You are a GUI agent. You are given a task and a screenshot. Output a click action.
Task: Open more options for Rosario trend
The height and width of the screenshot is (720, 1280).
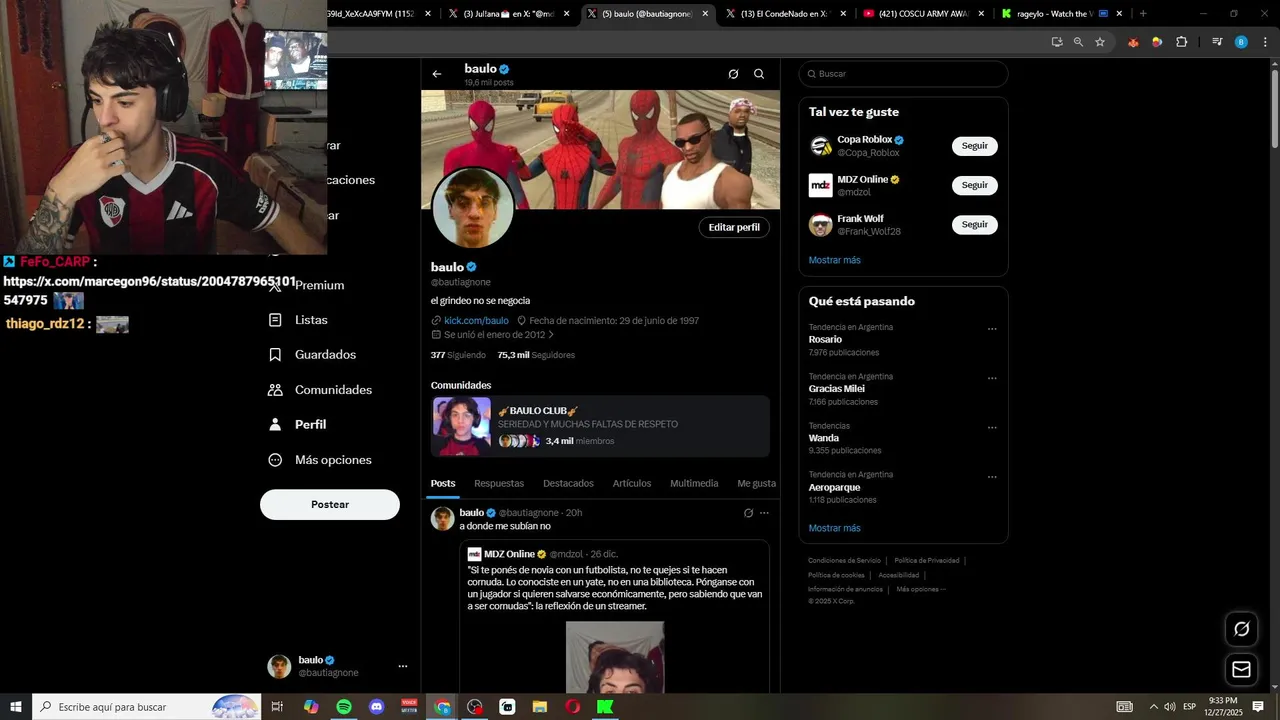tap(992, 329)
